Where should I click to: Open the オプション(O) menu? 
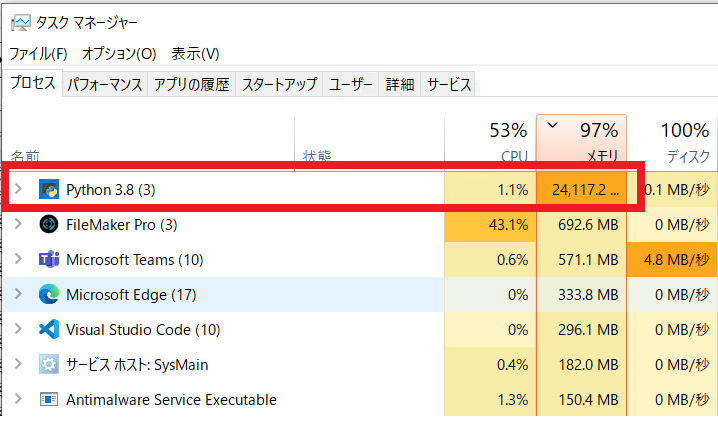tap(119, 54)
